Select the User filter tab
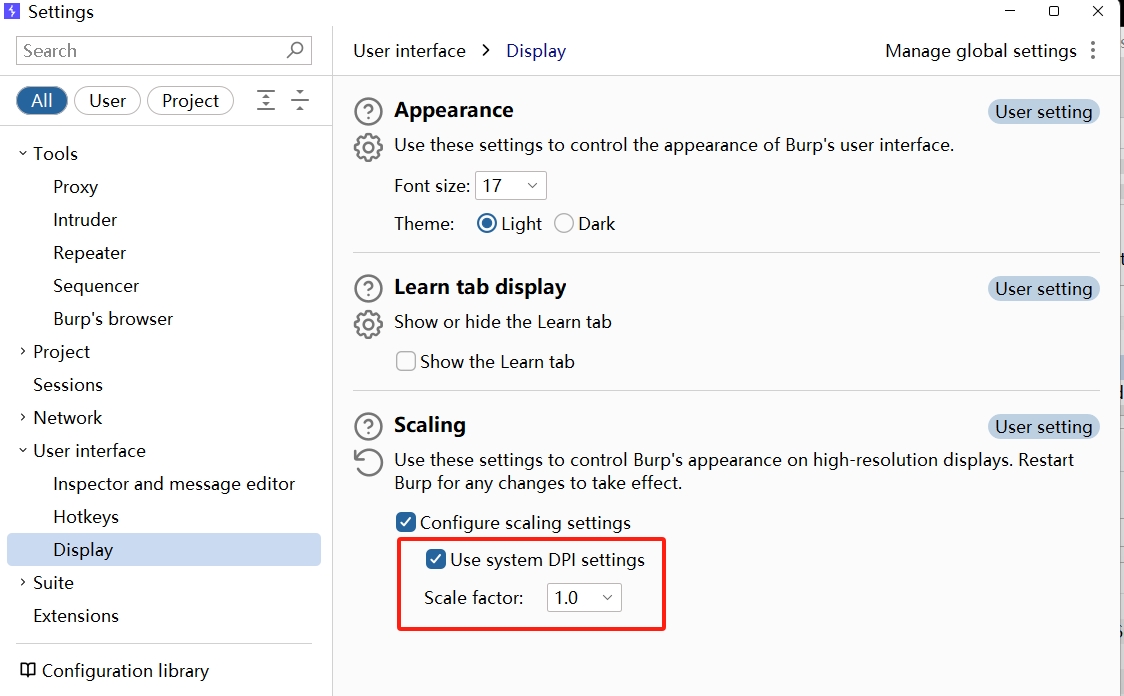 [x=108, y=100]
